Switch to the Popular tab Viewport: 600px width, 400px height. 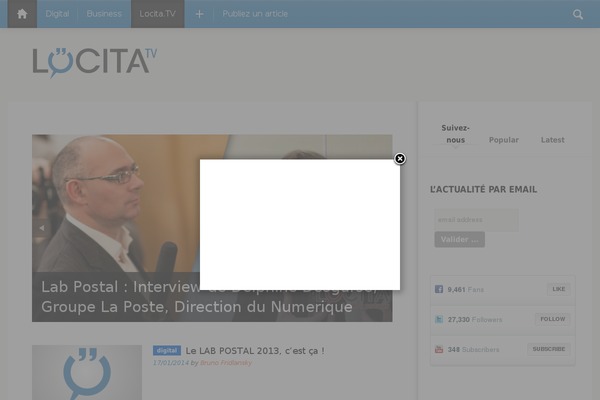pyautogui.click(x=504, y=140)
